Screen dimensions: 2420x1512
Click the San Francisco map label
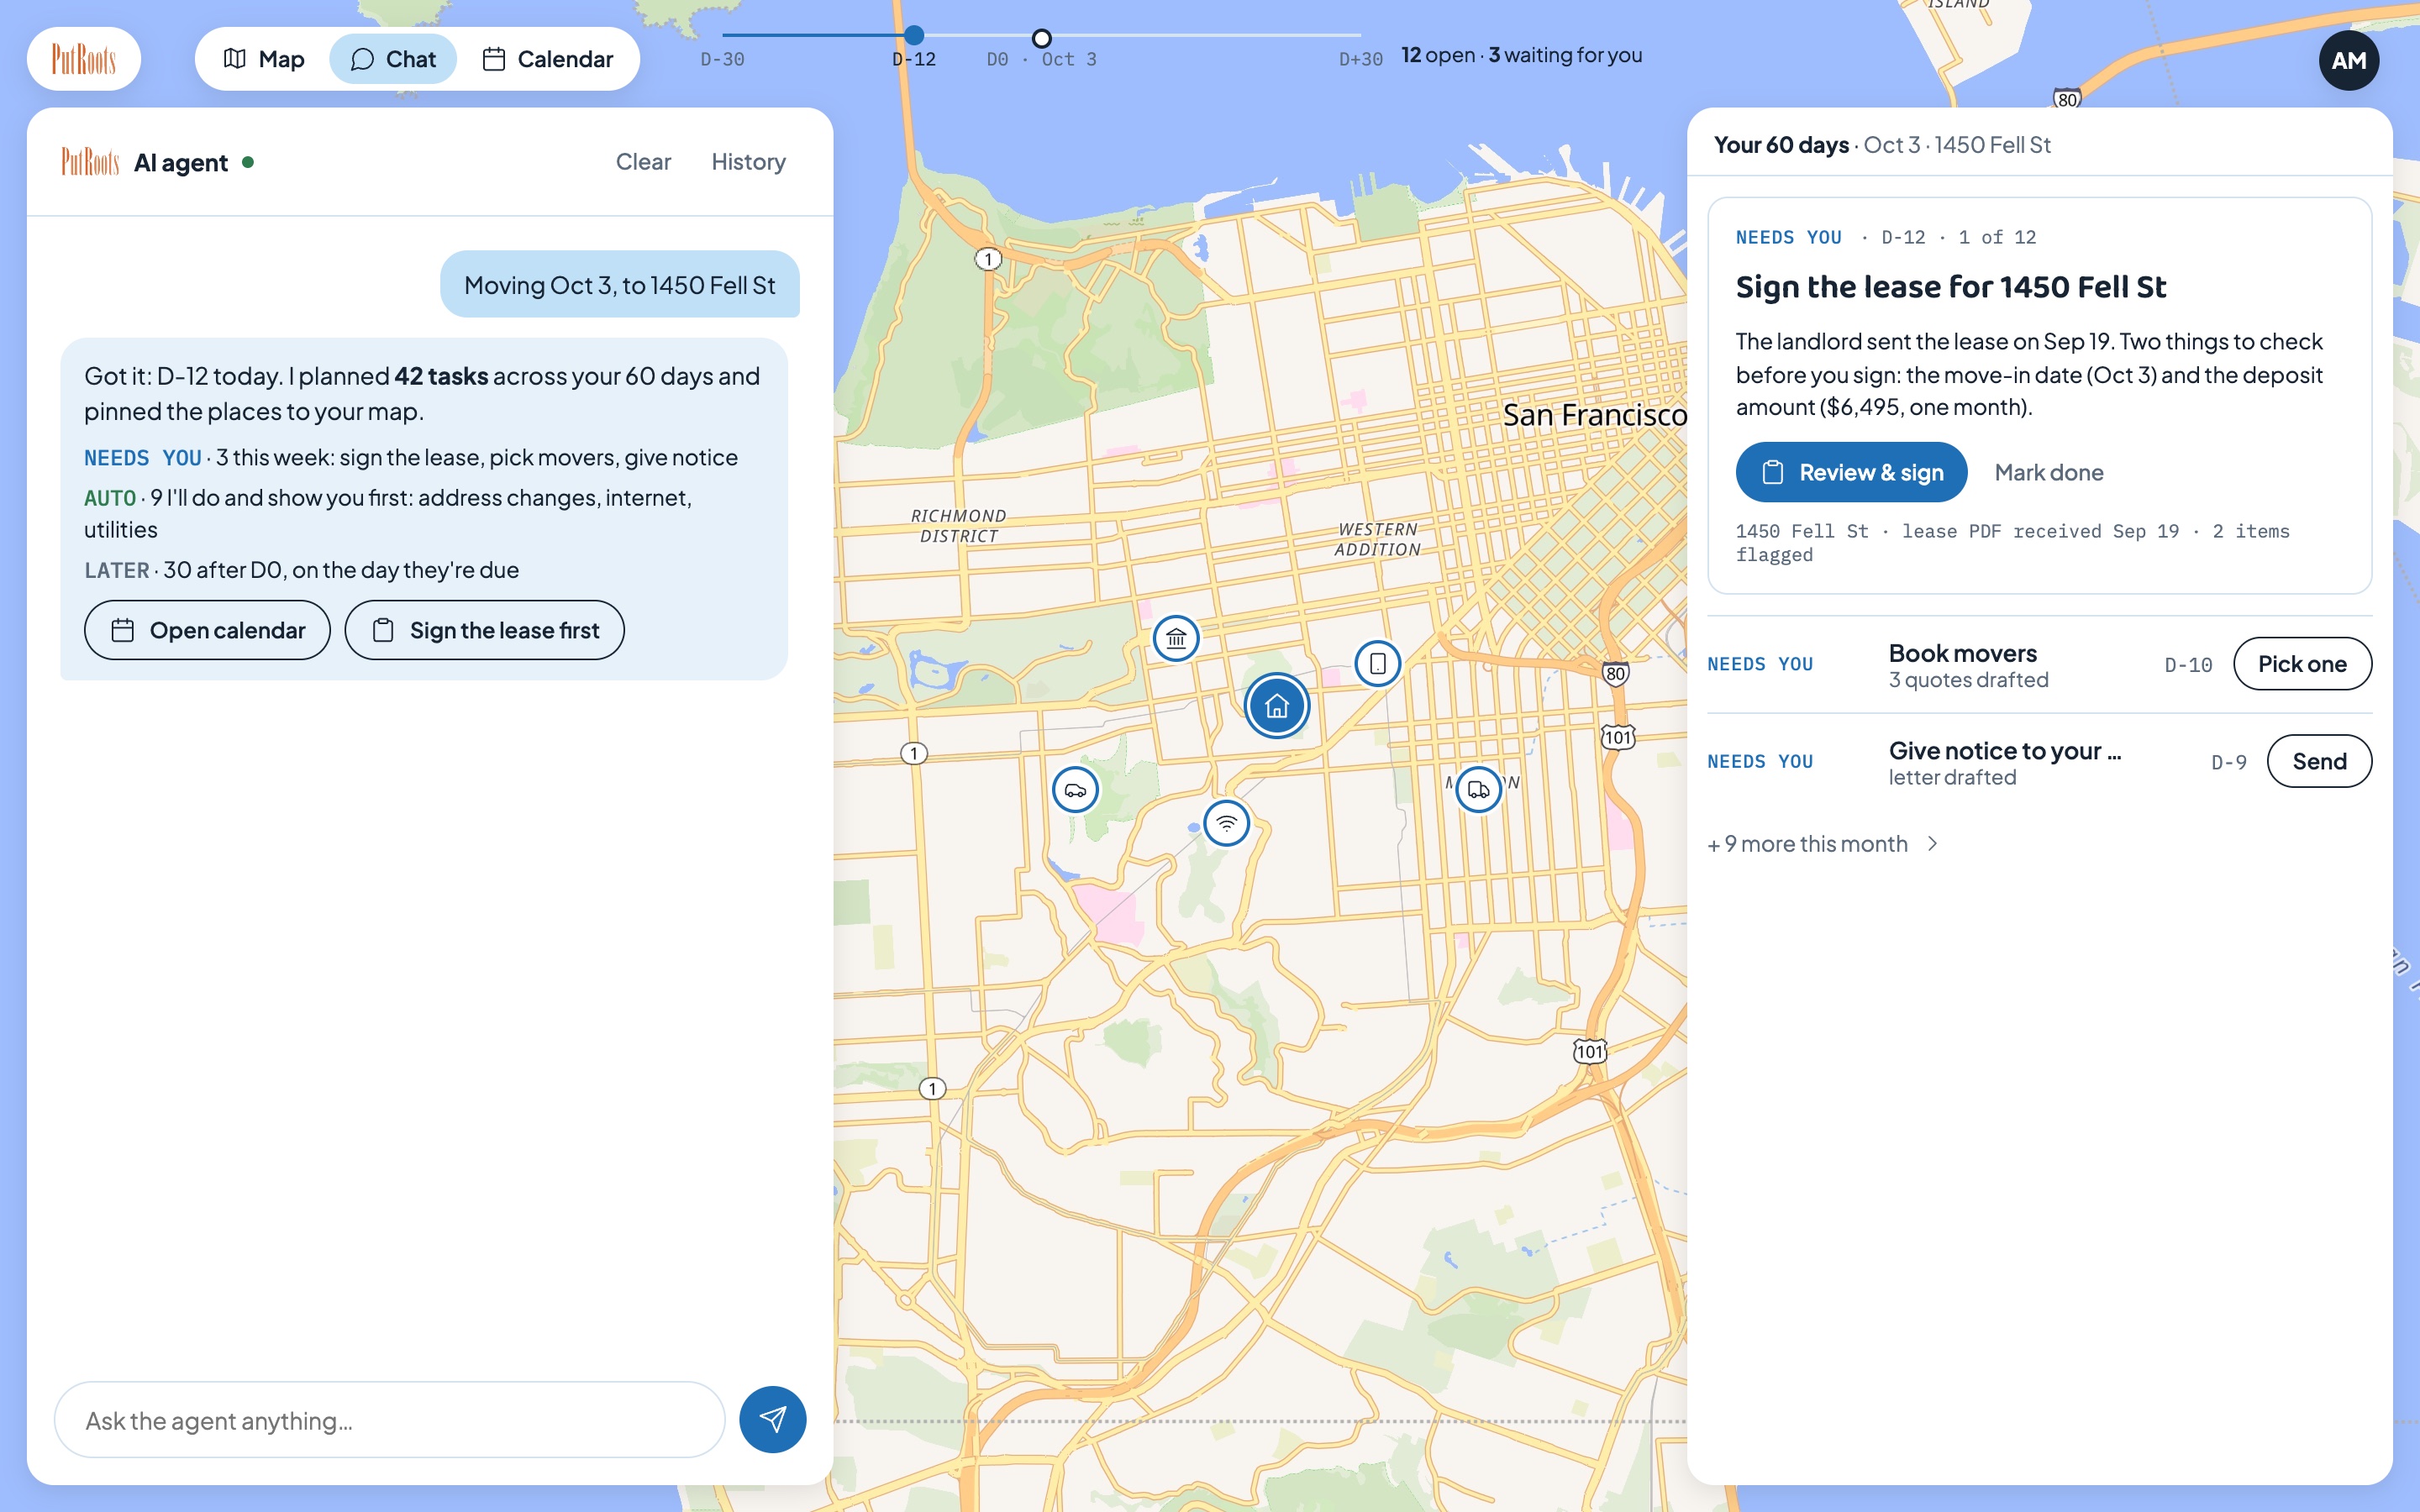1594,415
